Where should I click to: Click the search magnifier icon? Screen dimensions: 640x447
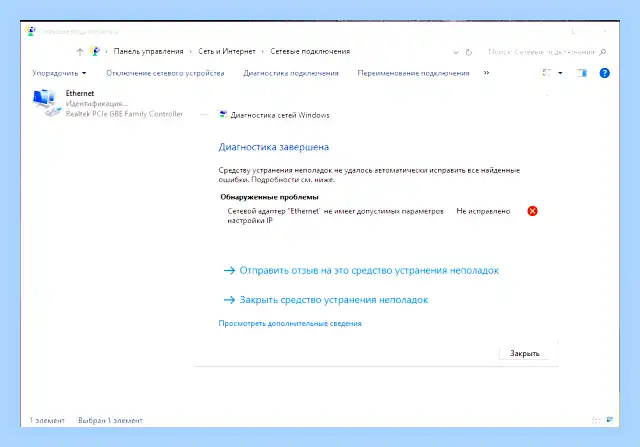[603, 52]
